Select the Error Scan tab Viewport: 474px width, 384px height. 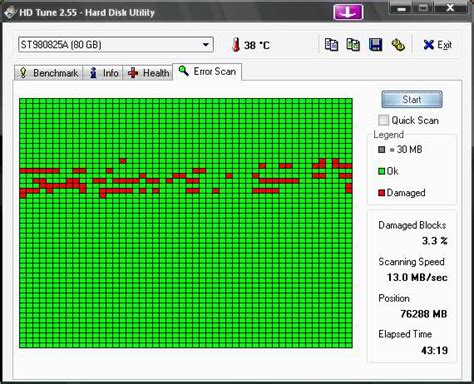click(207, 72)
